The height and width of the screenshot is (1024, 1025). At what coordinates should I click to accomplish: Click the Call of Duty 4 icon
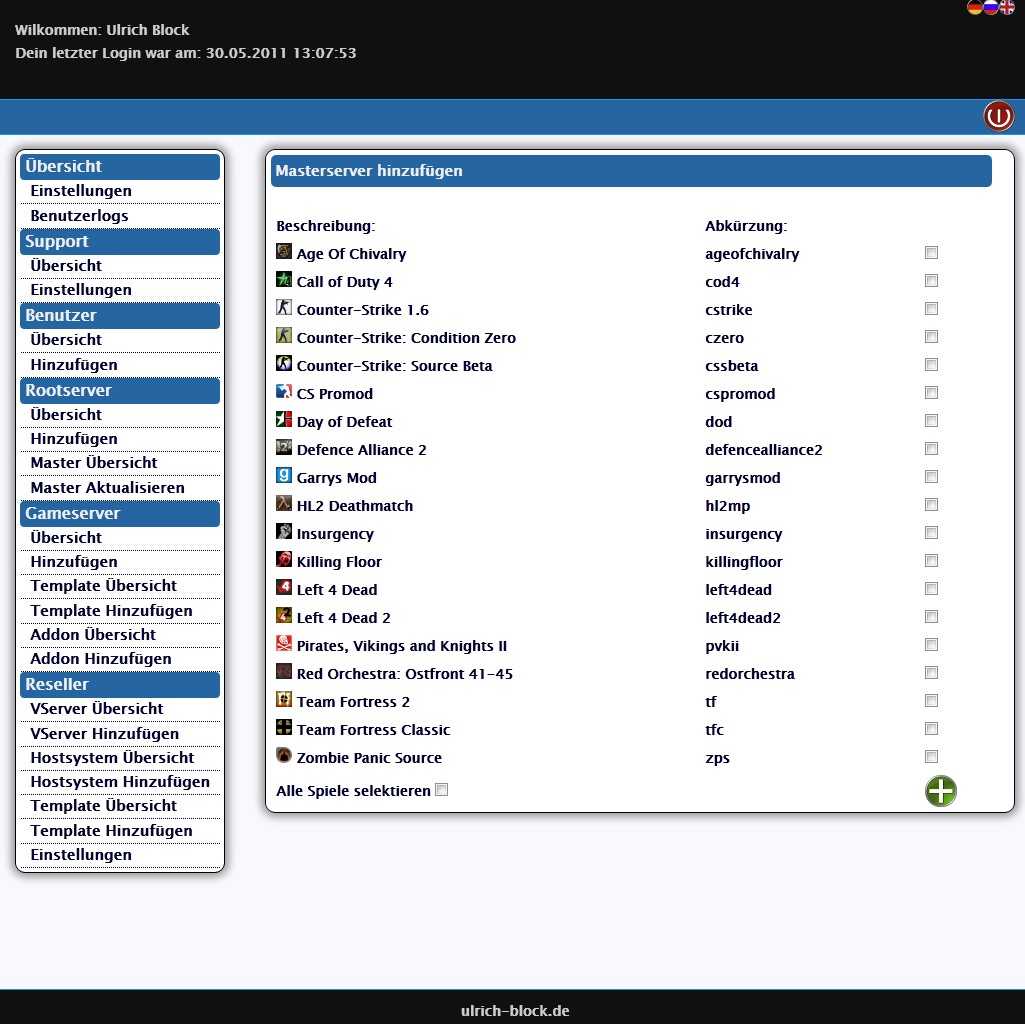(x=284, y=280)
